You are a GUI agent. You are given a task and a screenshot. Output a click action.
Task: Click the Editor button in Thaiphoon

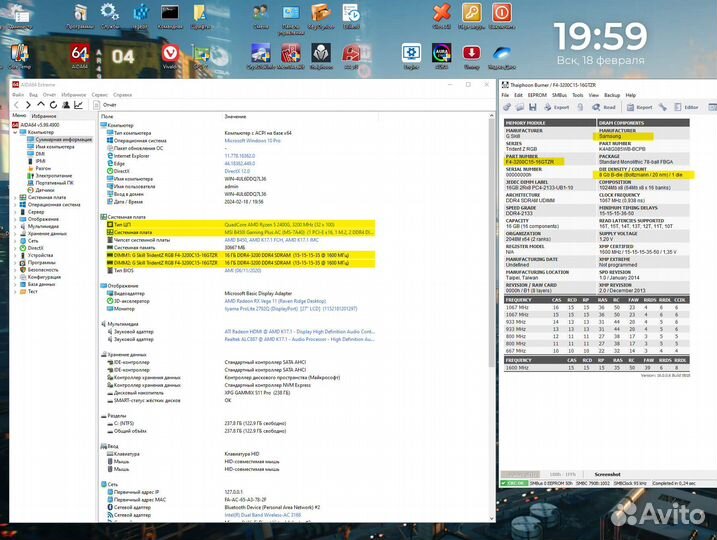pos(686,107)
